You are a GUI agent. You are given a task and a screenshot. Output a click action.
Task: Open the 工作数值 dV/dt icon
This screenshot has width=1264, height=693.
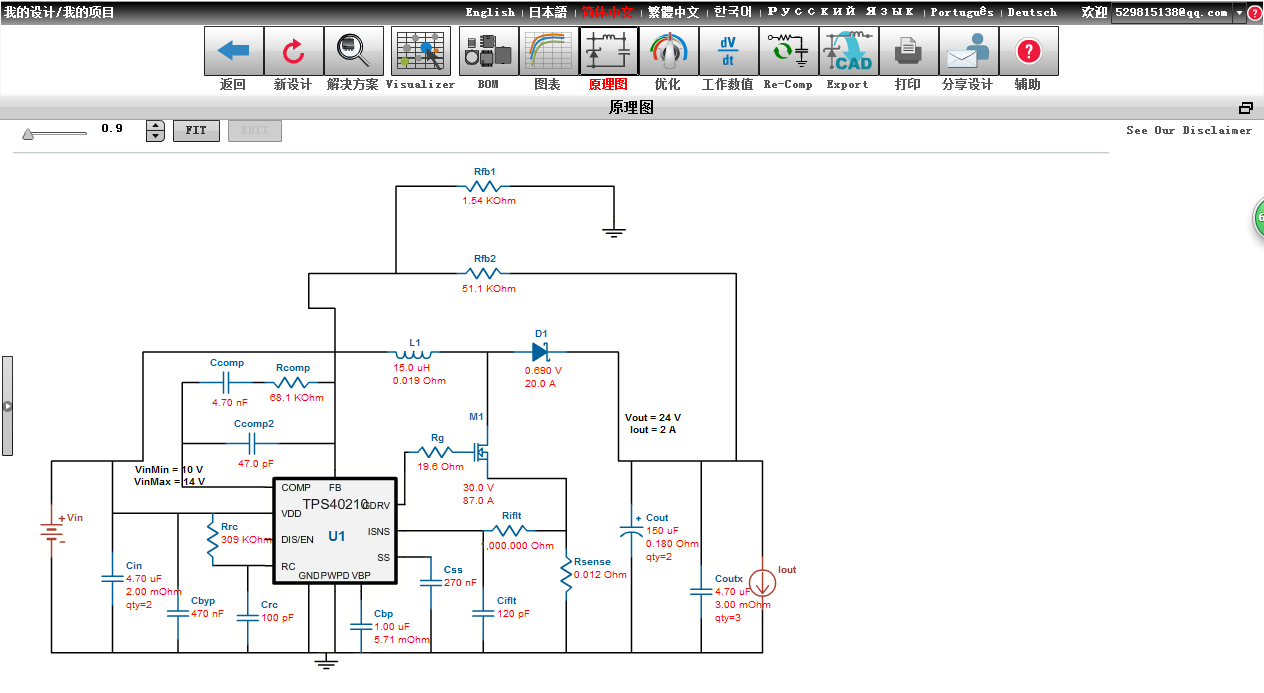pos(728,51)
